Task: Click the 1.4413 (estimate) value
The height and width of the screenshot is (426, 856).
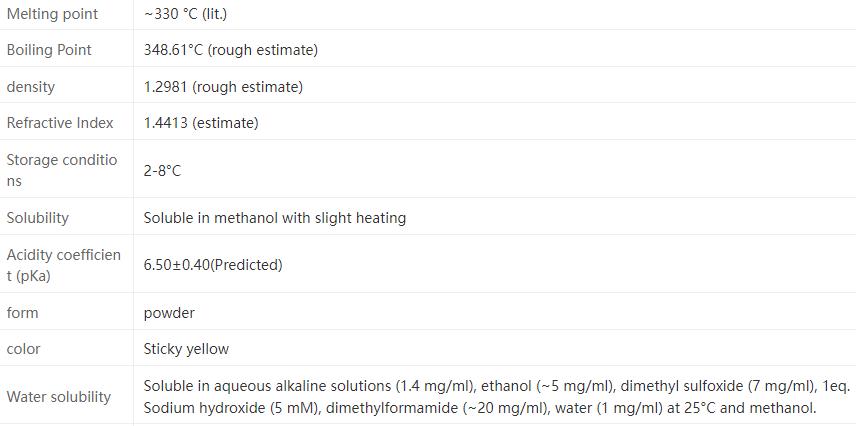Action: tap(201, 123)
